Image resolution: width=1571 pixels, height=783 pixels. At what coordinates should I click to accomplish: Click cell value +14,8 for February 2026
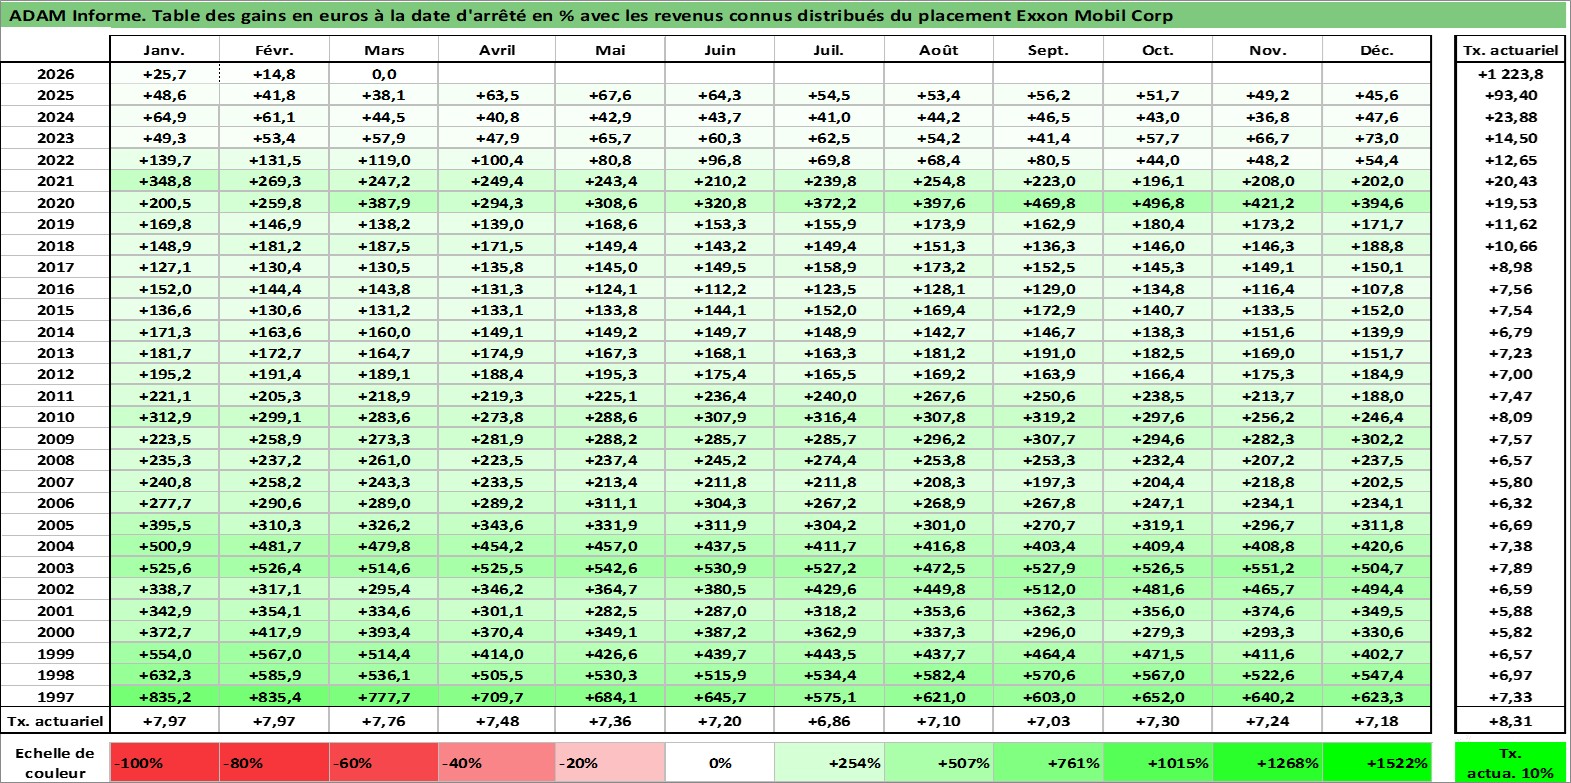coord(274,74)
